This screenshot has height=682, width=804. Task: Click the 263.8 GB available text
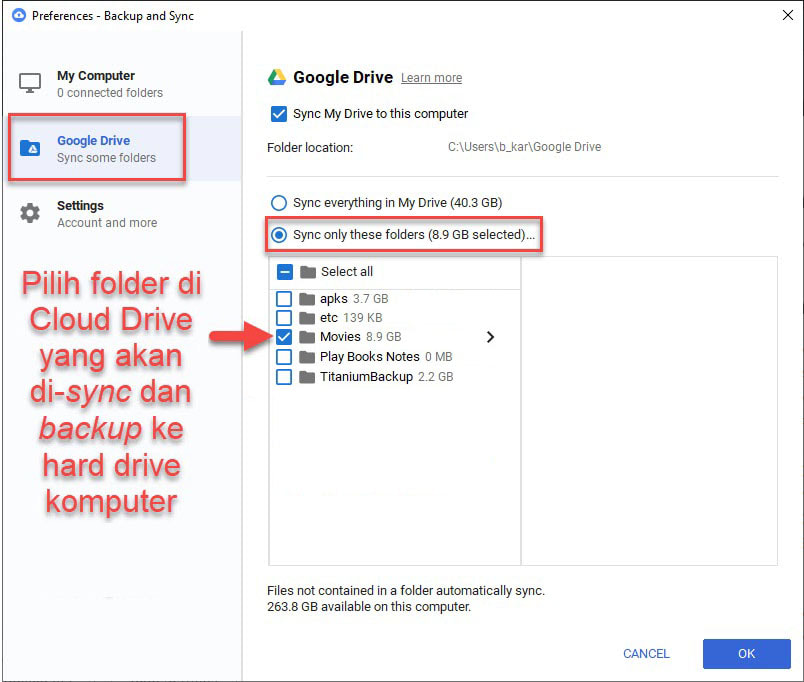[x=369, y=607]
